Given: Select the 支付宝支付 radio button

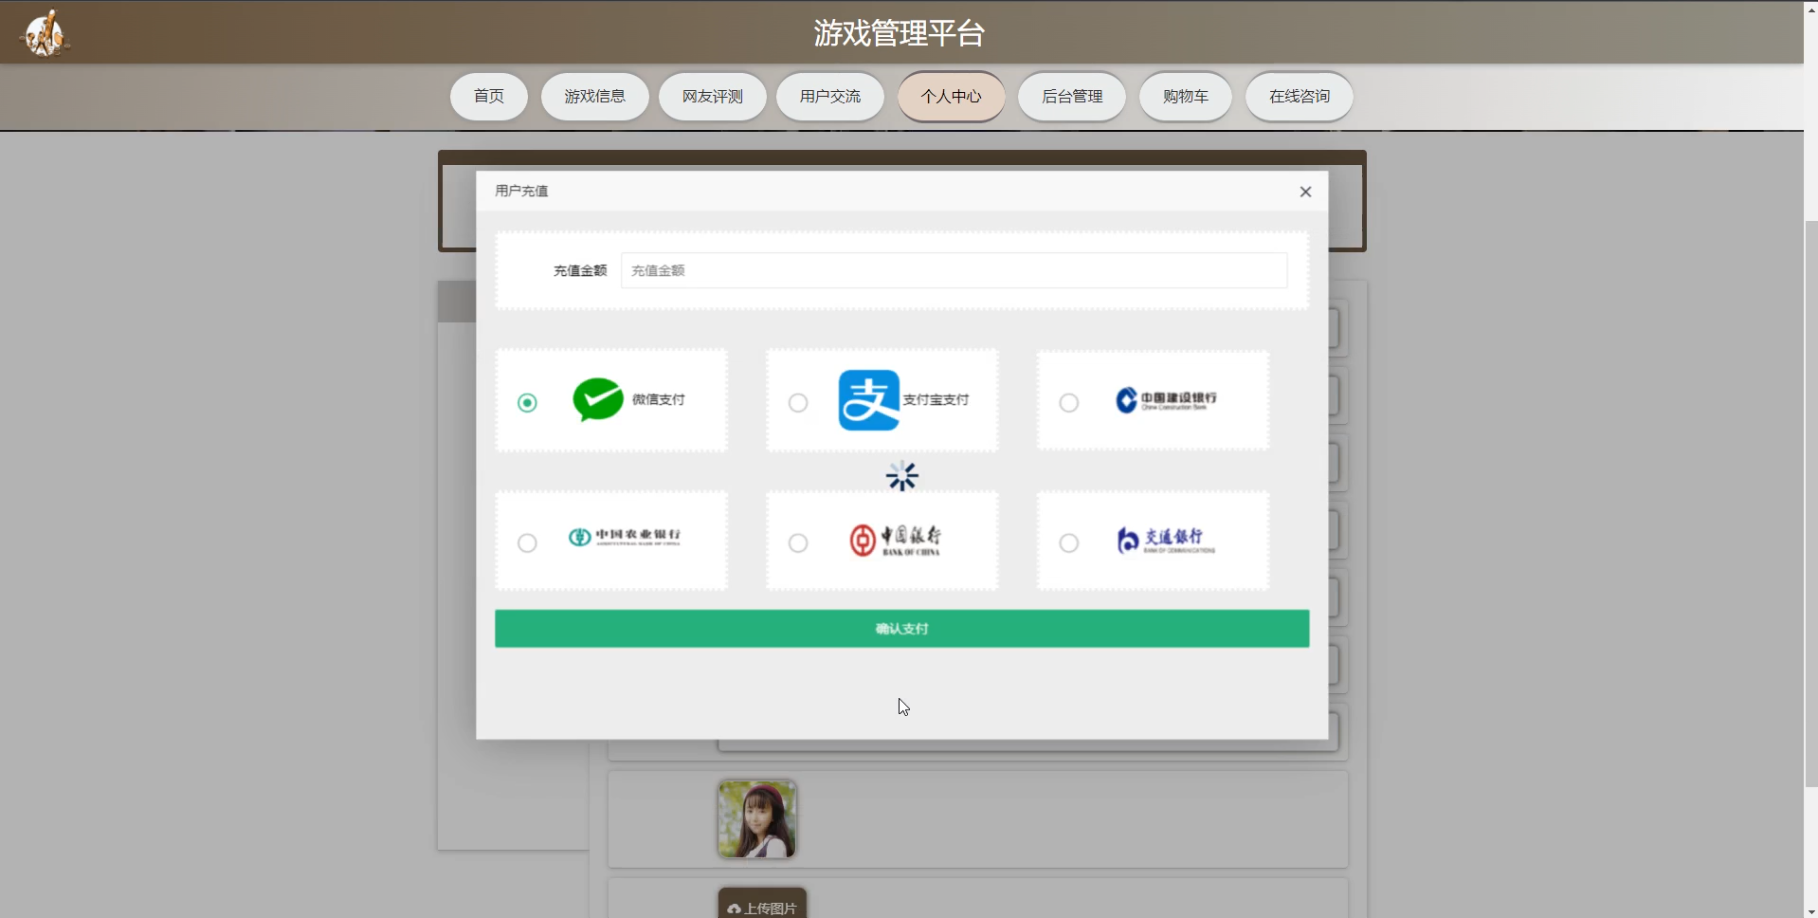Looking at the screenshot, I should [798, 402].
